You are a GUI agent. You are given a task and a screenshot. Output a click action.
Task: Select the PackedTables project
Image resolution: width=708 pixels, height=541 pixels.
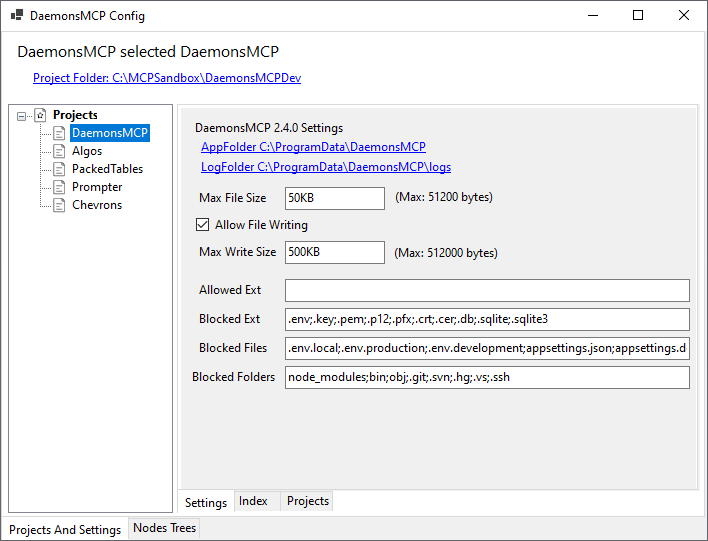(107, 169)
